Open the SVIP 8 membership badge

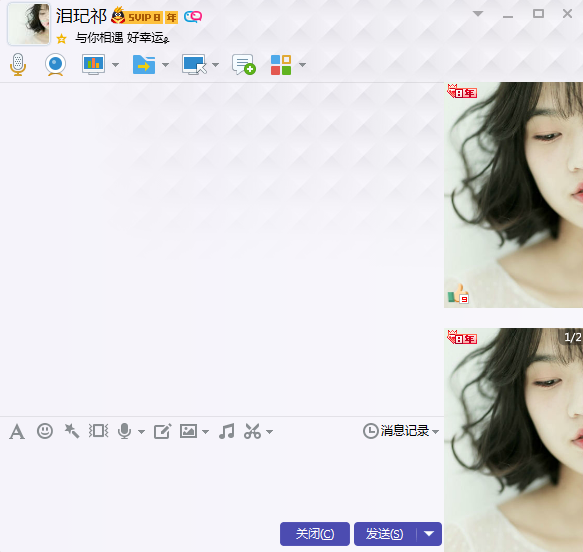point(145,17)
